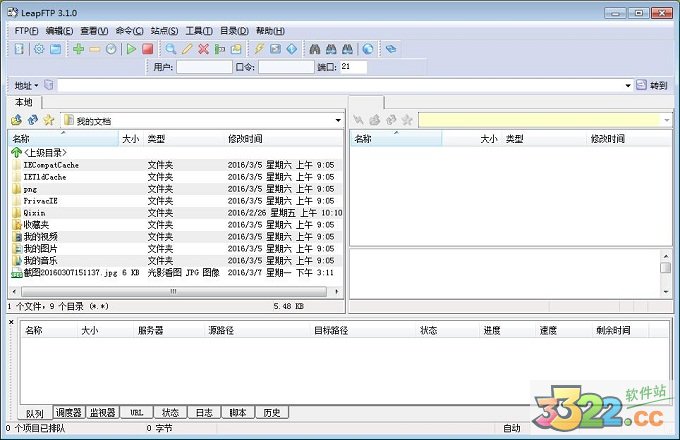Click the address bar site icon
The width and height of the screenshot is (680, 440).
[x=49, y=85]
